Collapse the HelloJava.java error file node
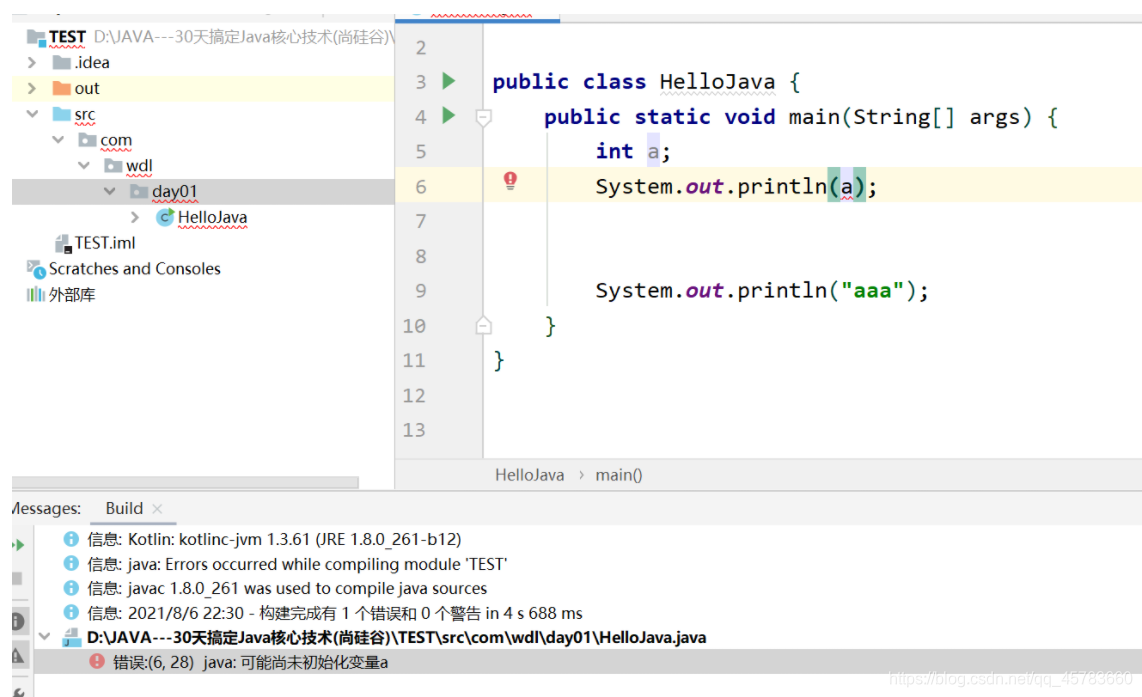Image resolution: width=1142 pixels, height=697 pixels. pyautogui.click(x=44, y=637)
